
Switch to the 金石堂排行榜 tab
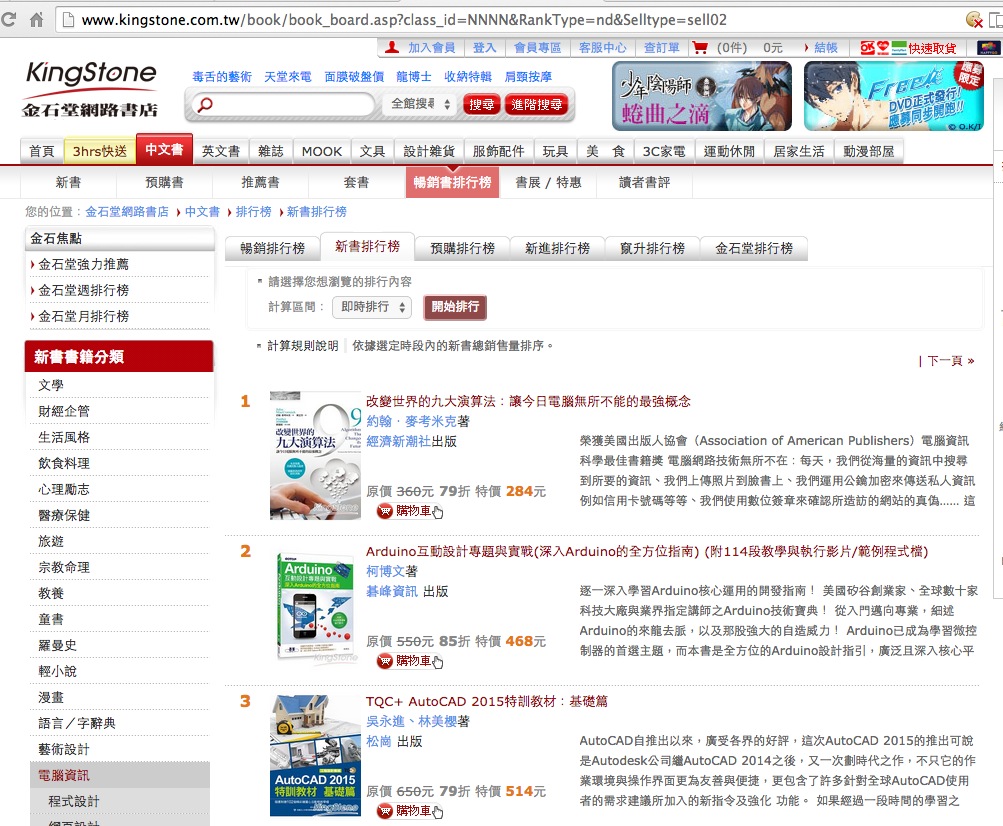(x=754, y=248)
